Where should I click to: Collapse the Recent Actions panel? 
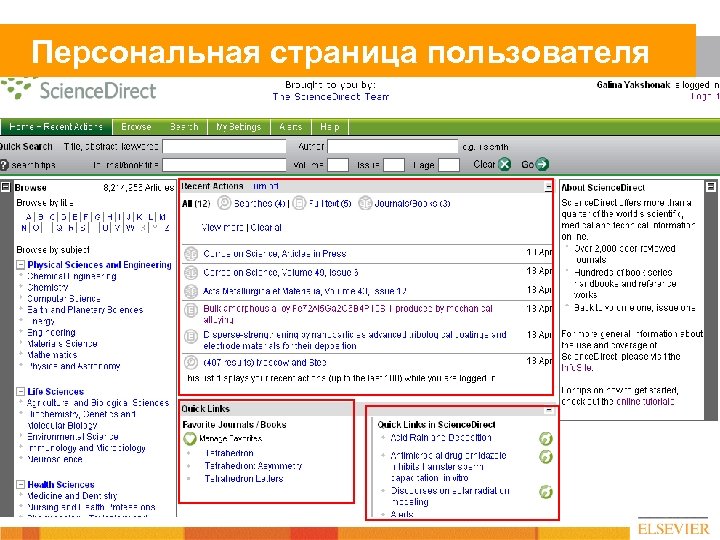548,186
